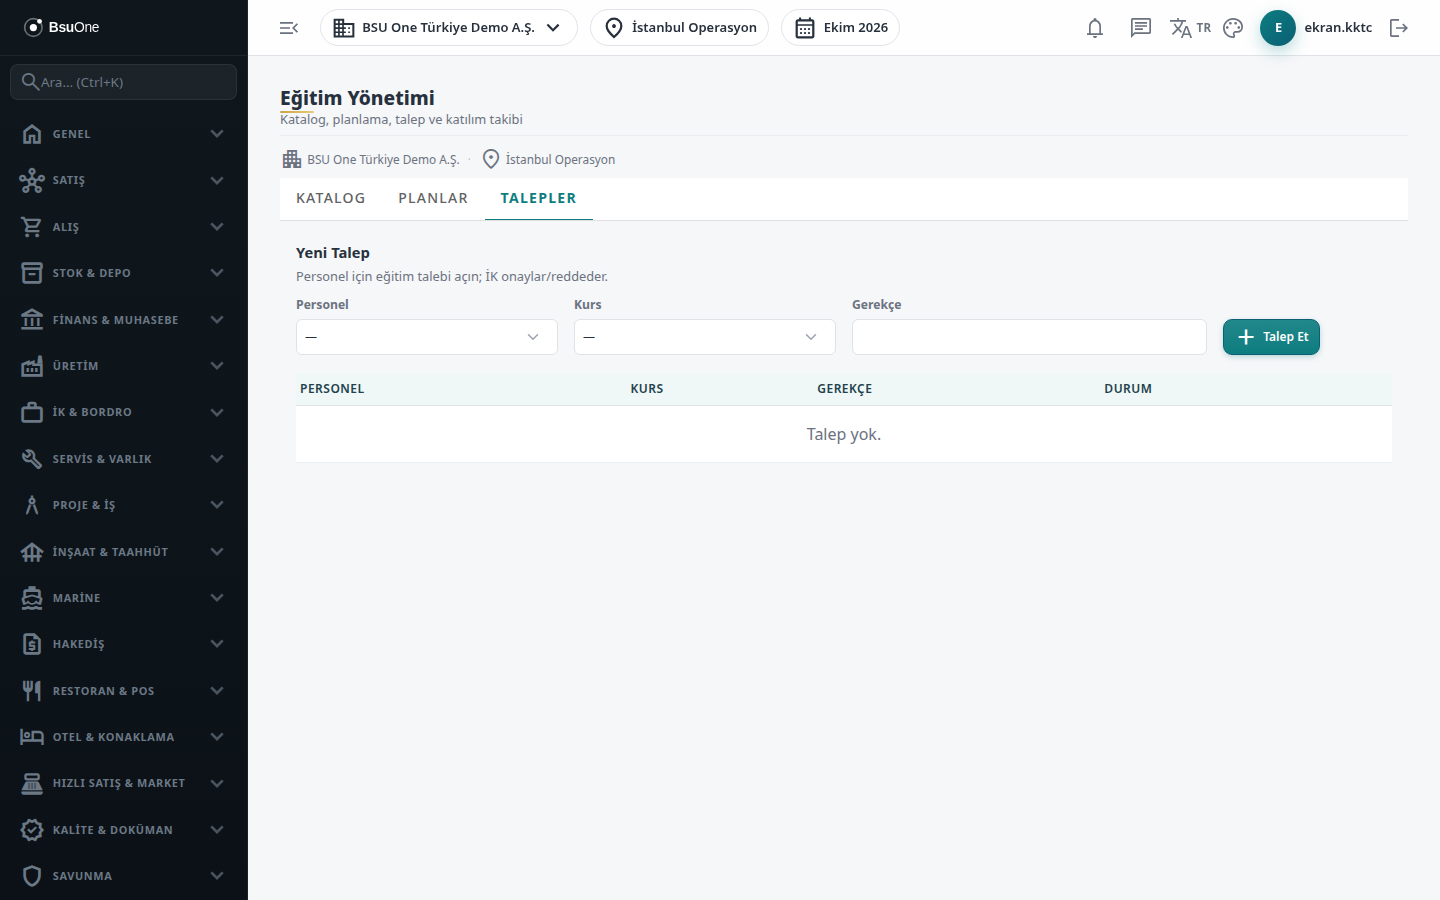Click the STOK & DEPO box icon
This screenshot has height=900, width=1440.
32,273
